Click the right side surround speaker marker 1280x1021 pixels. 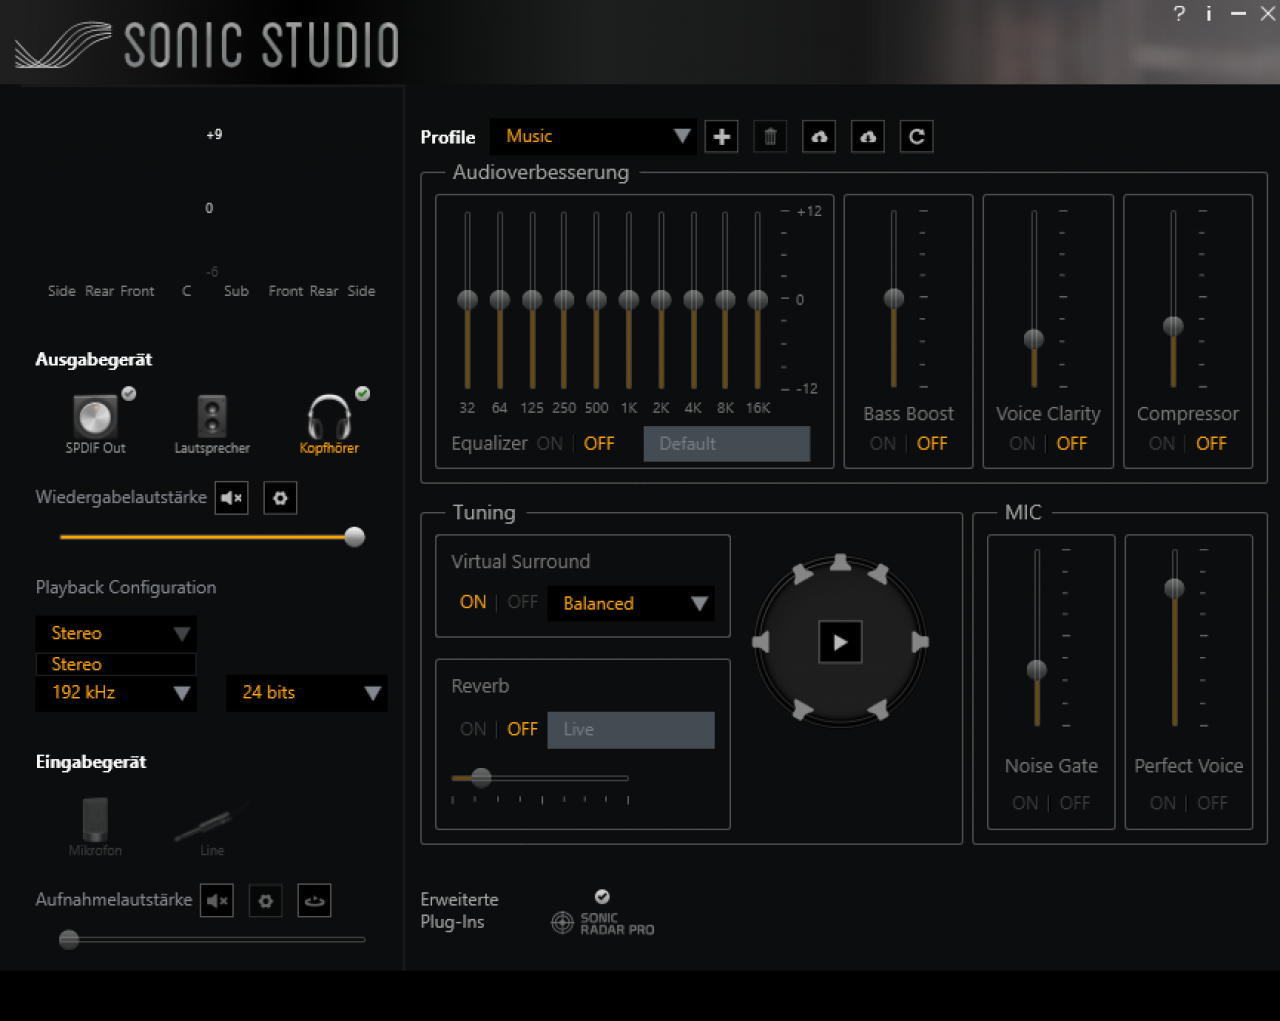point(920,642)
